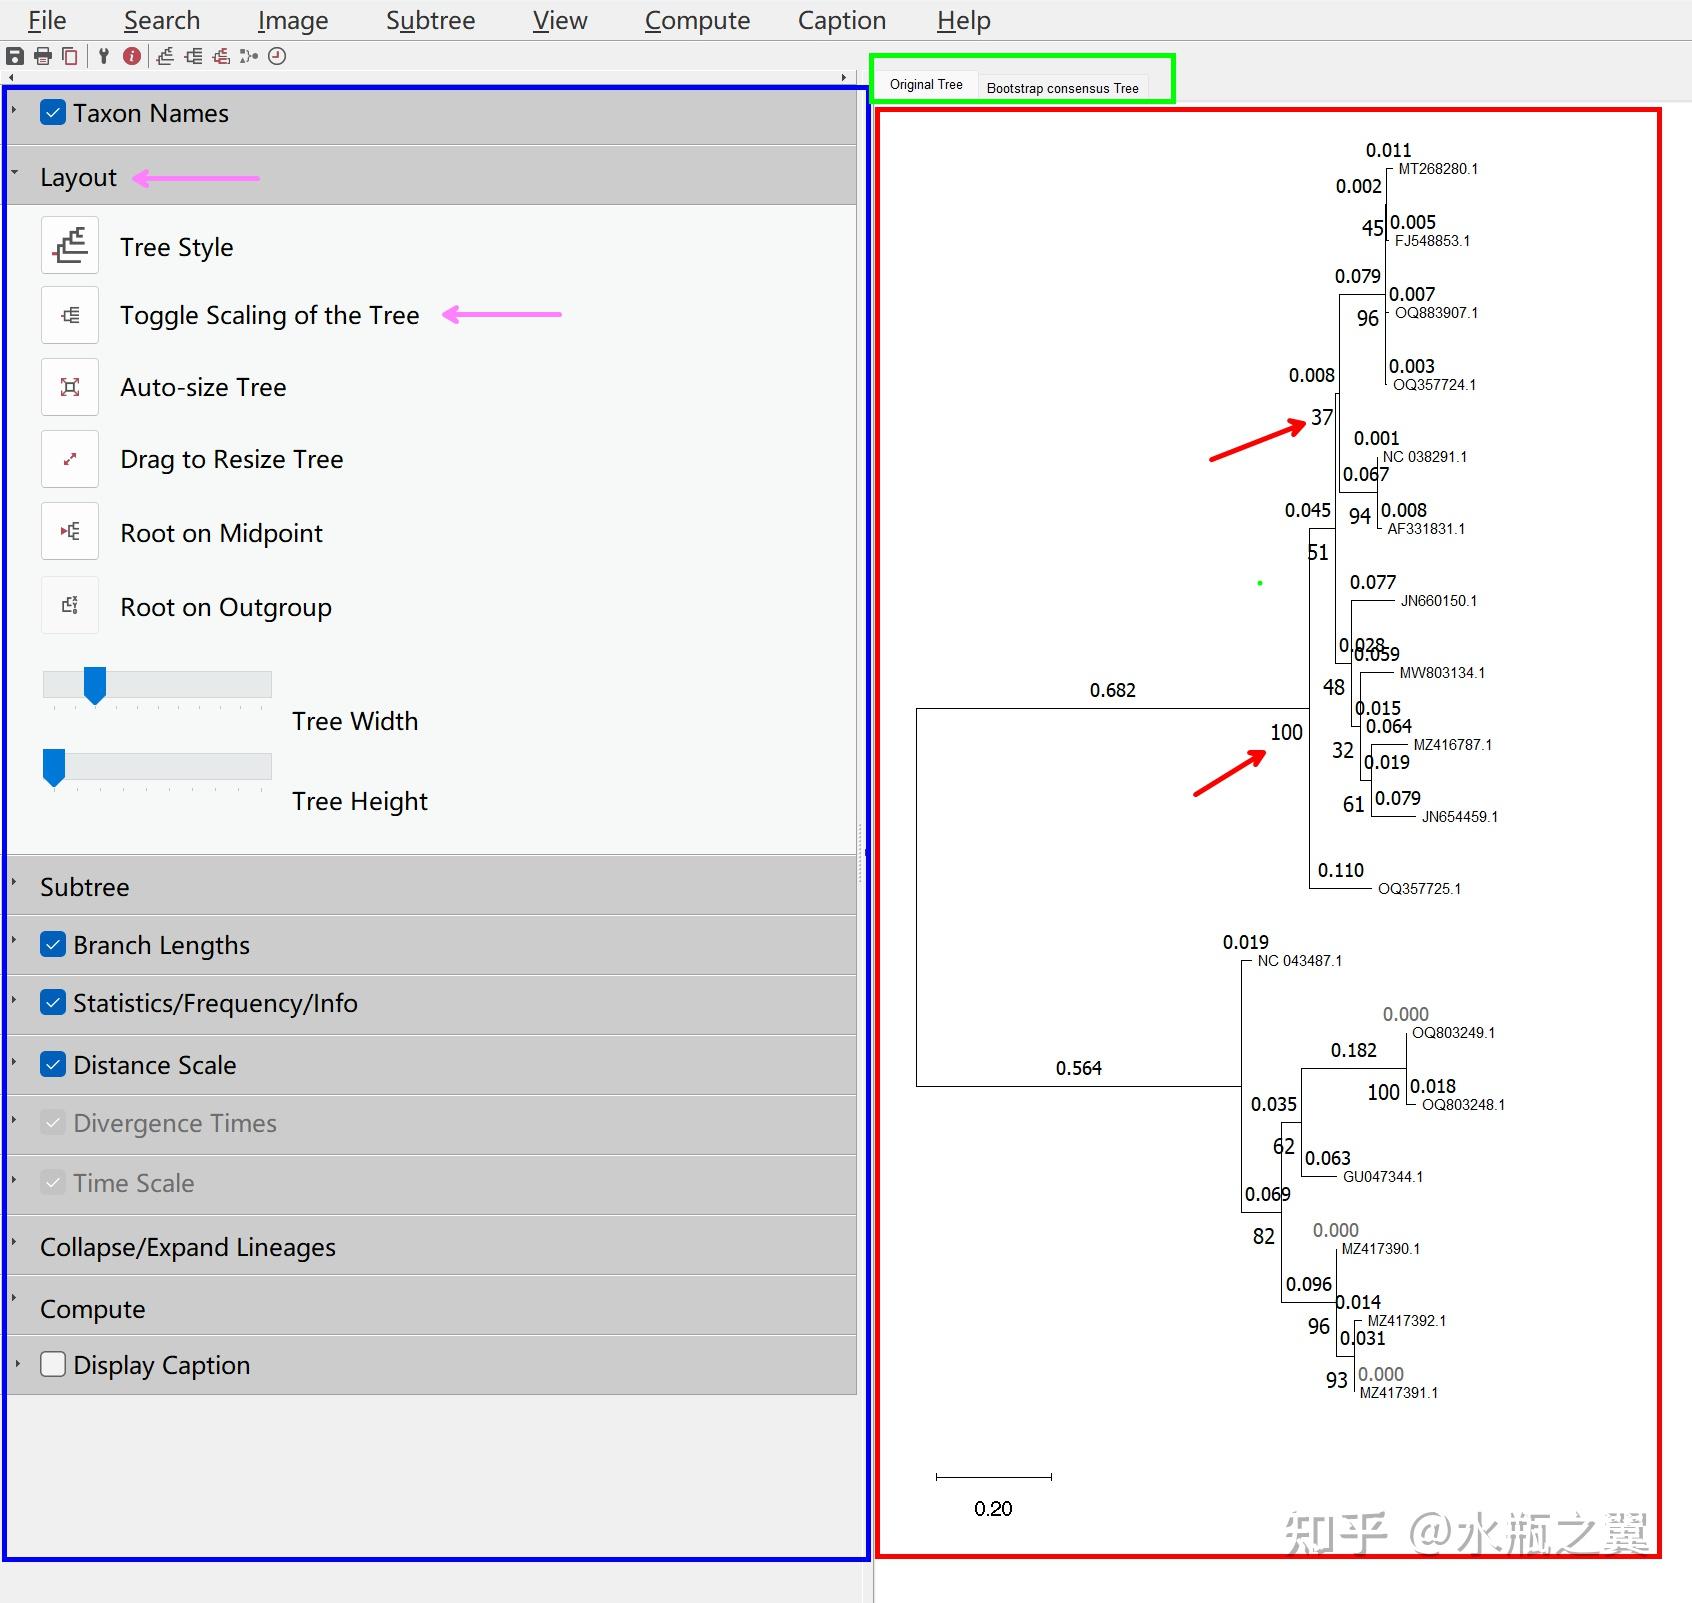Click the Root on Midpoint icon
Image resolution: width=1692 pixels, height=1603 pixels.
tap(70, 531)
